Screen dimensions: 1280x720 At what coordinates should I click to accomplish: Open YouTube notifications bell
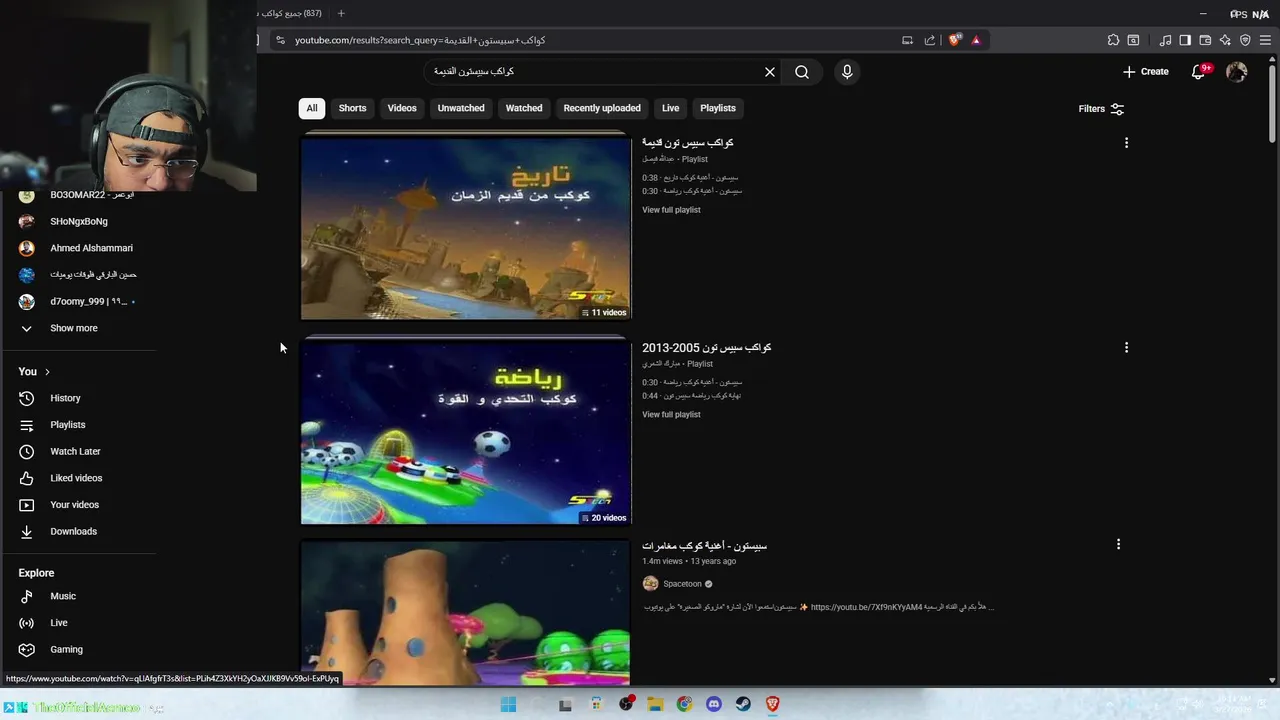pyautogui.click(x=1199, y=72)
